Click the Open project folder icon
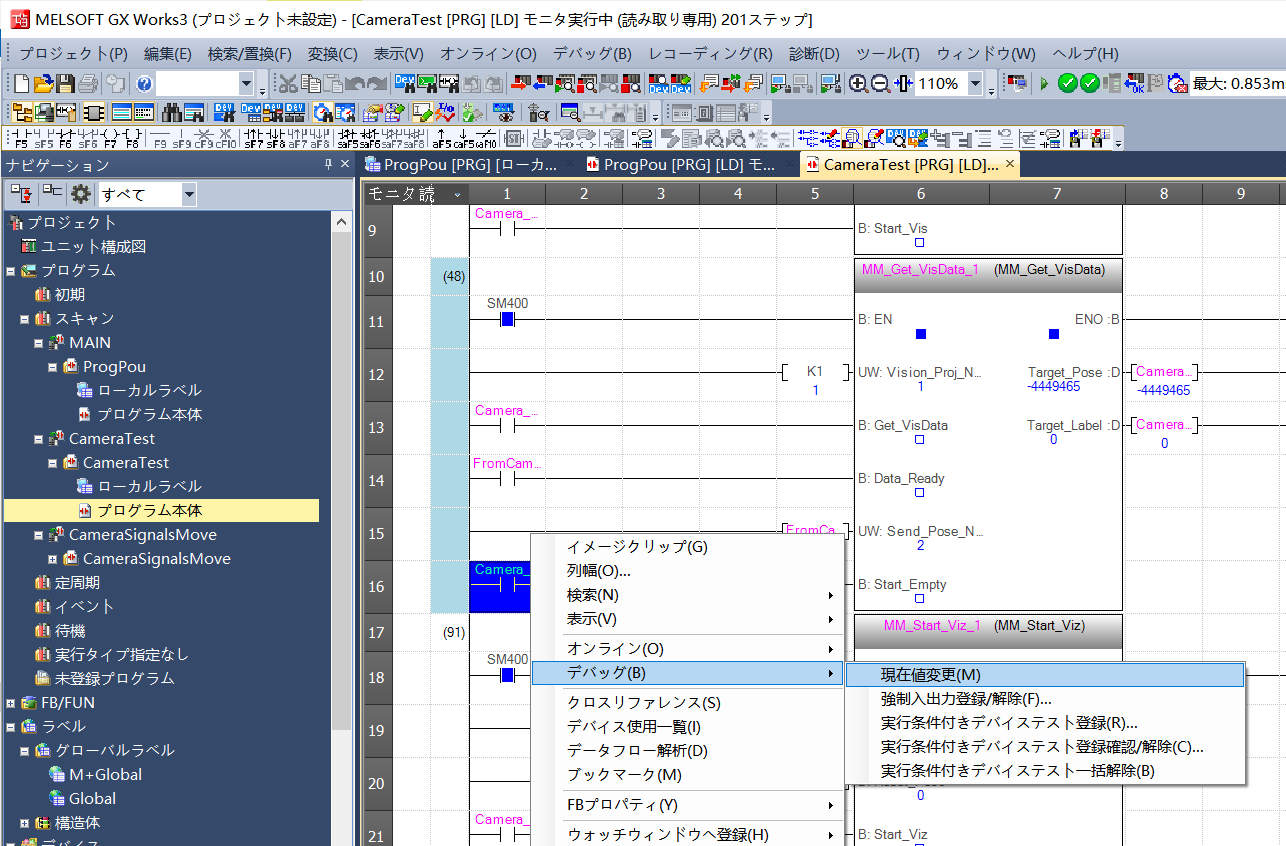Viewport: 1286px width, 846px height. pos(43,84)
